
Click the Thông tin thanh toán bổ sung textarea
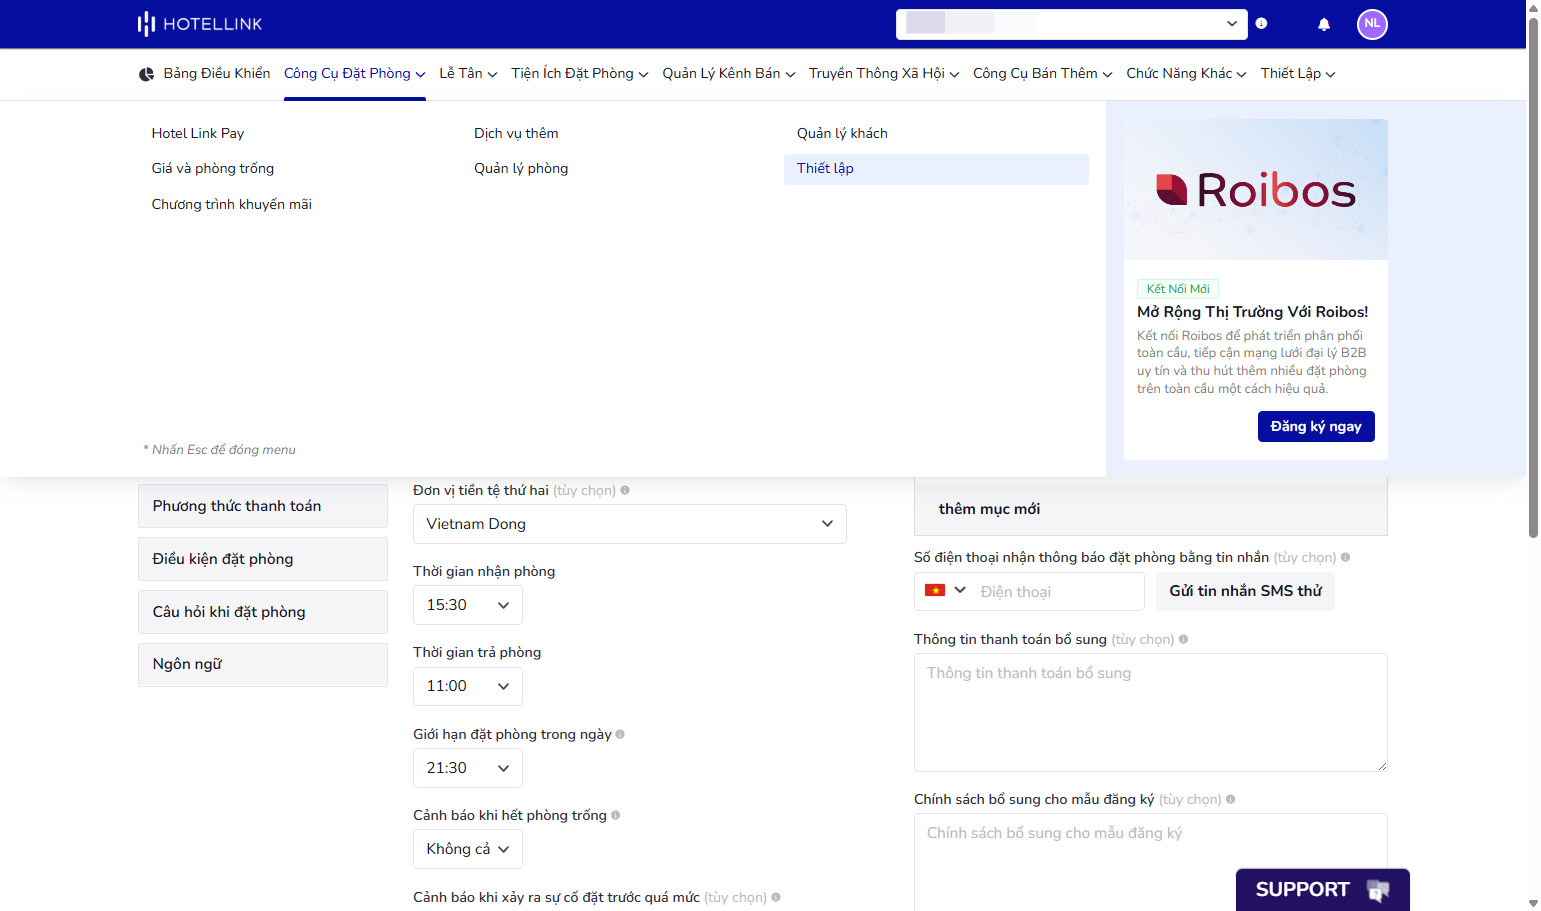click(1151, 713)
